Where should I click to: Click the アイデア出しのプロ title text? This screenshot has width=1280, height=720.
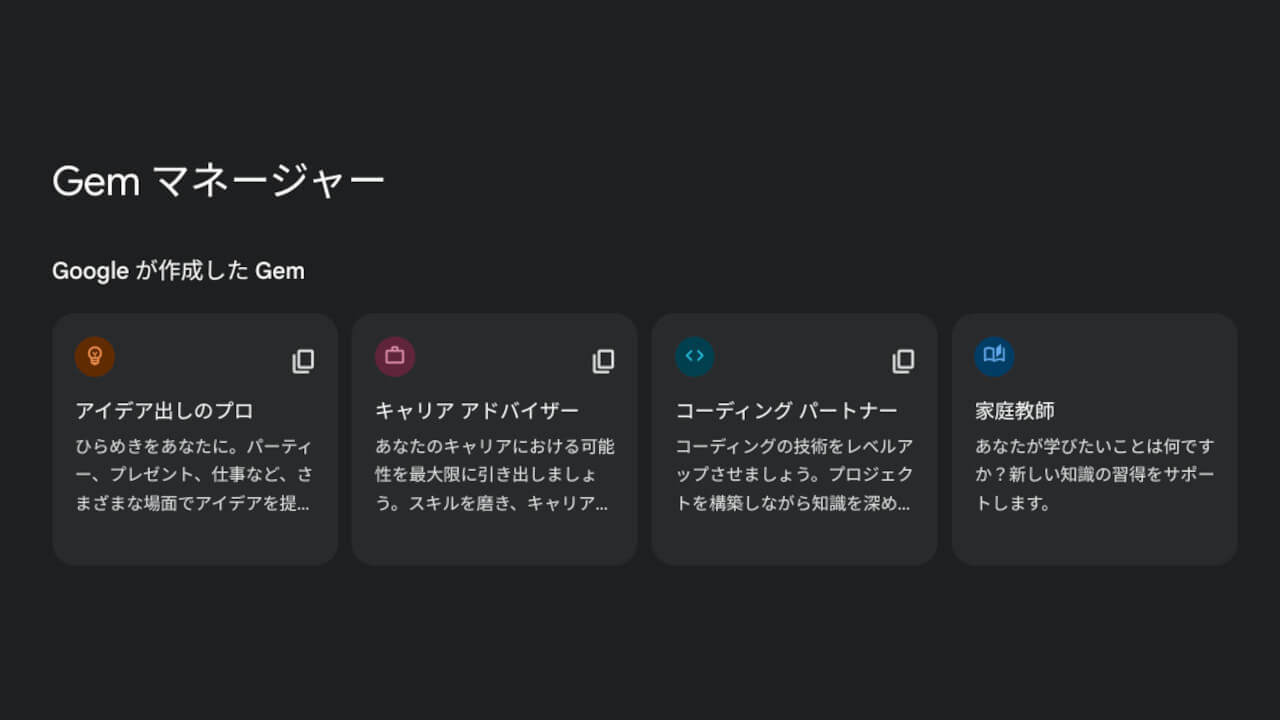(146, 408)
